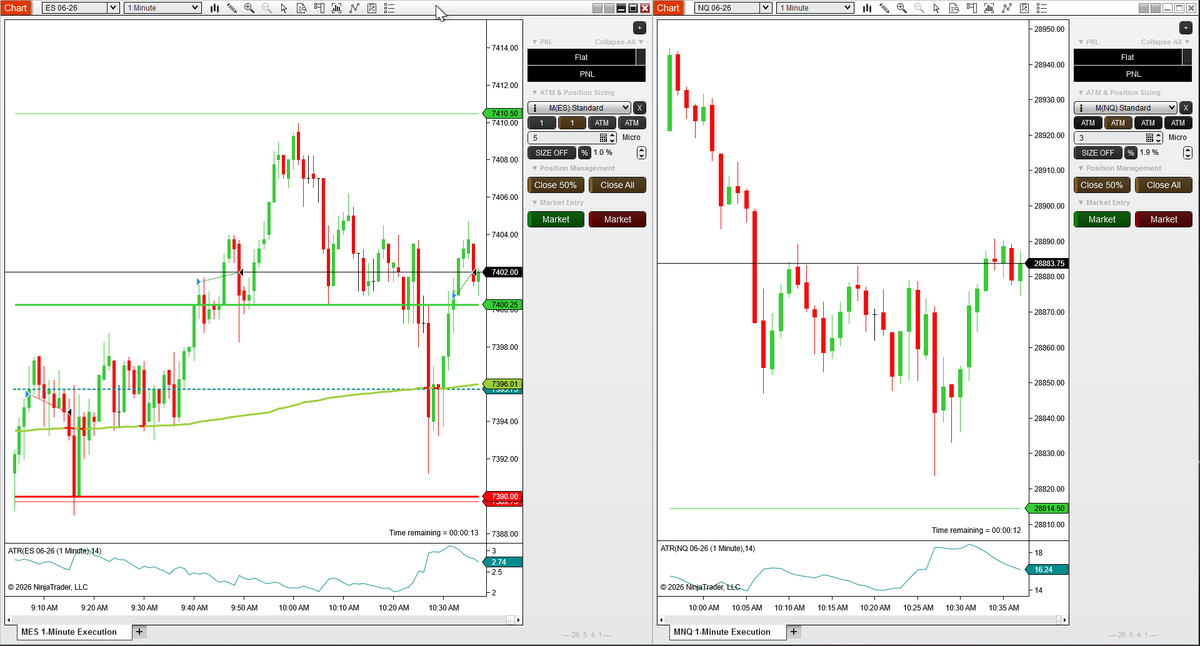
Task: Select pointer cursor tool in NQ chart
Action: [936, 8]
